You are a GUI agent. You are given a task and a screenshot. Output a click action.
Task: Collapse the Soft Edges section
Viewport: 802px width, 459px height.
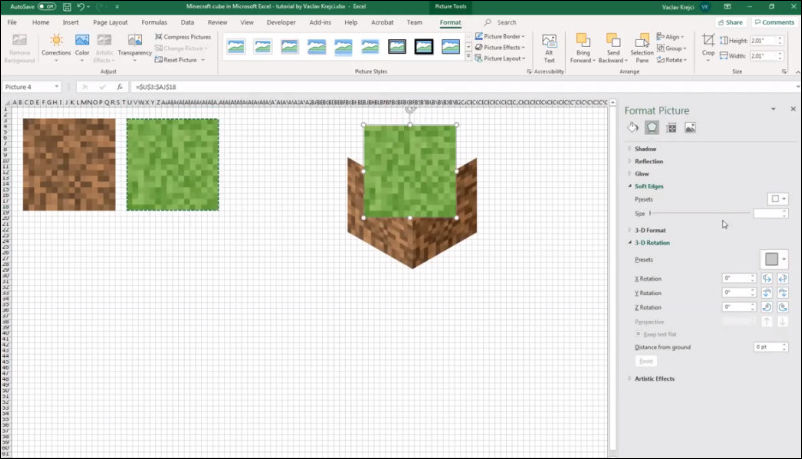click(649, 186)
